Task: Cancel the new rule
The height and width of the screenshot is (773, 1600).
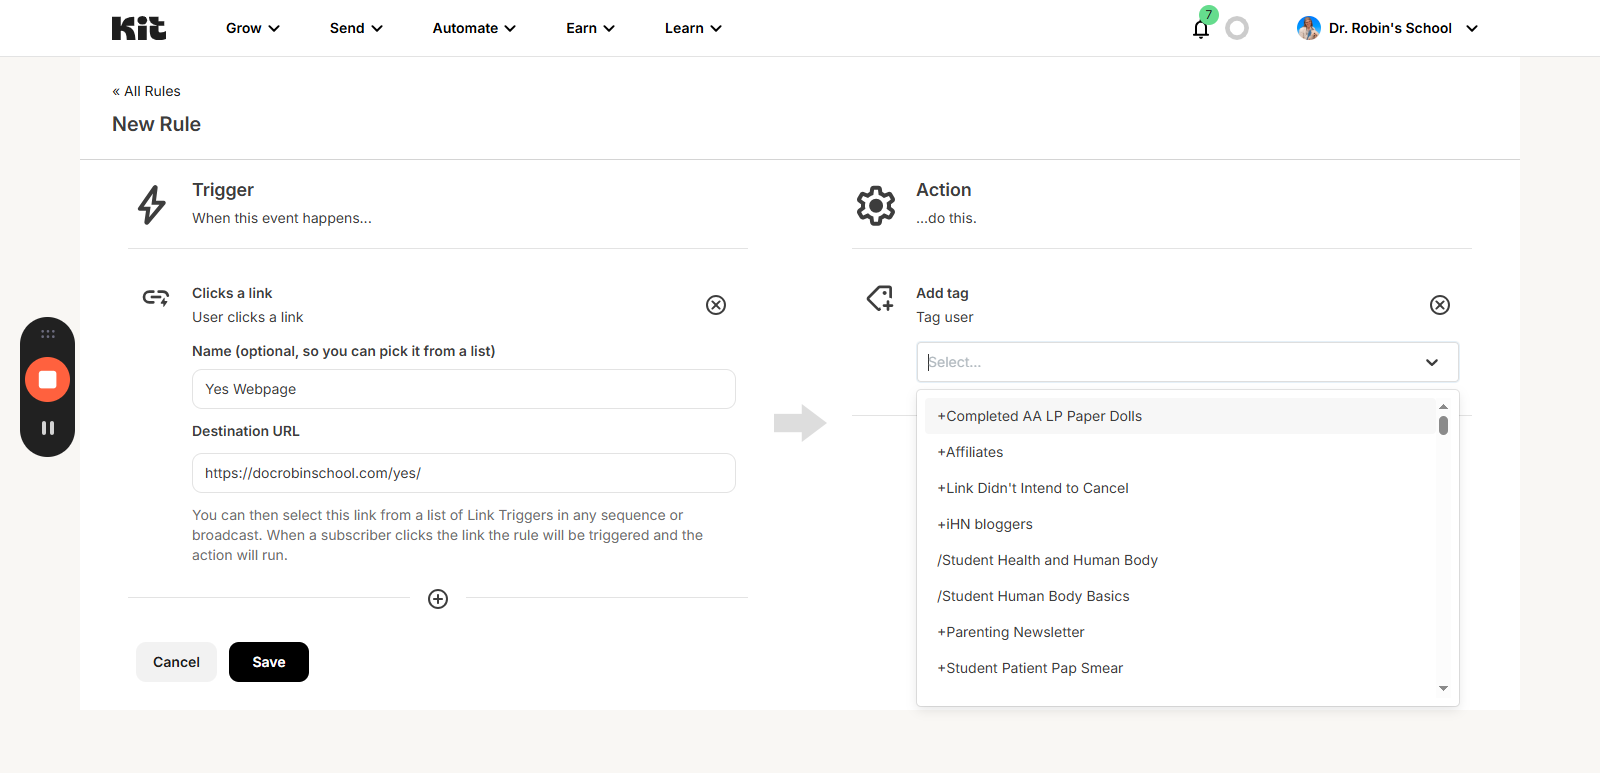Action: coord(176,662)
